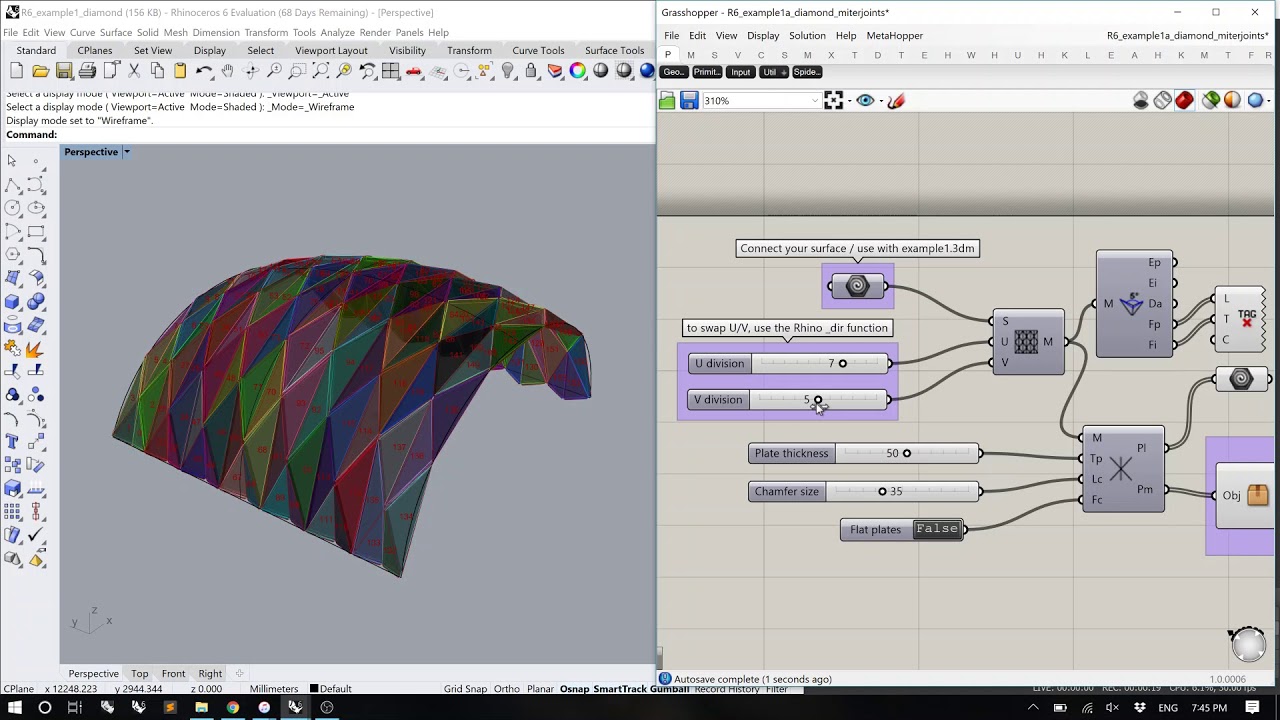Switch to the Top viewport tab

139,673
